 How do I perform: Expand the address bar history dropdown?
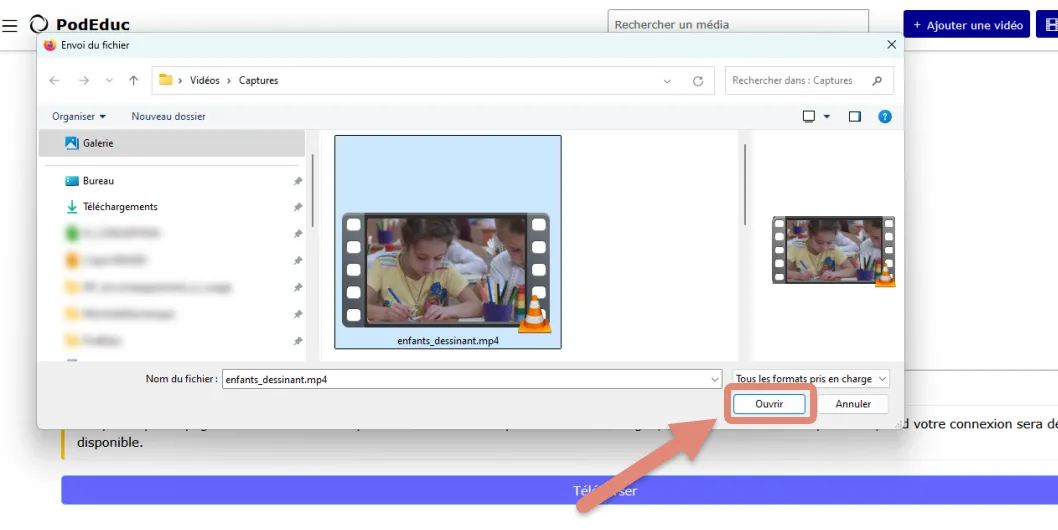point(667,81)
